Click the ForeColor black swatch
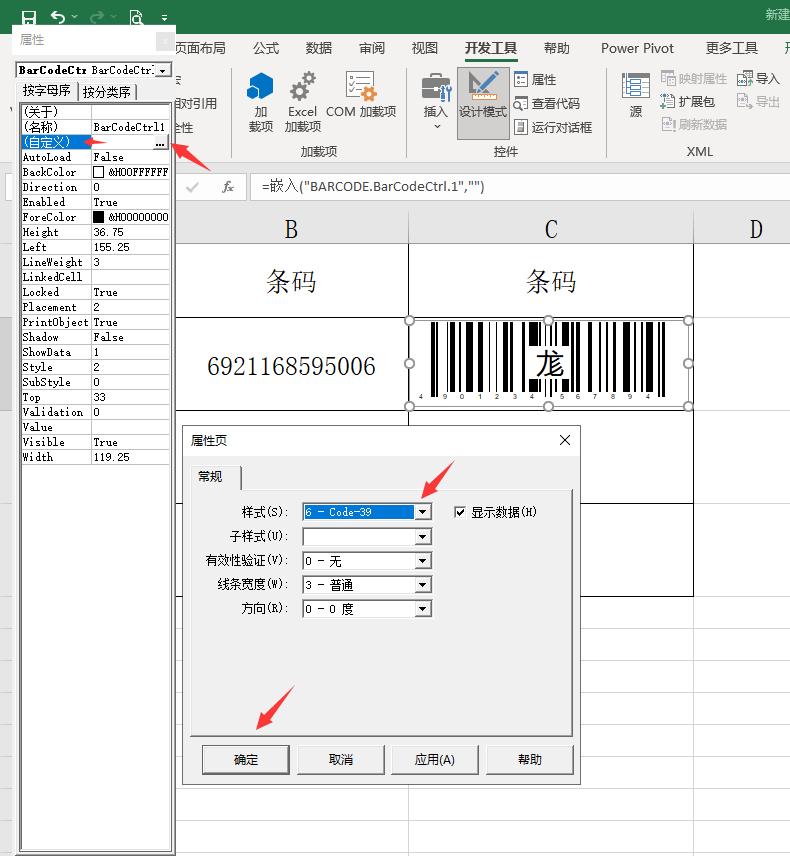Image resolution: width=790 pixels, height=856 pixels. pos(98,217)
